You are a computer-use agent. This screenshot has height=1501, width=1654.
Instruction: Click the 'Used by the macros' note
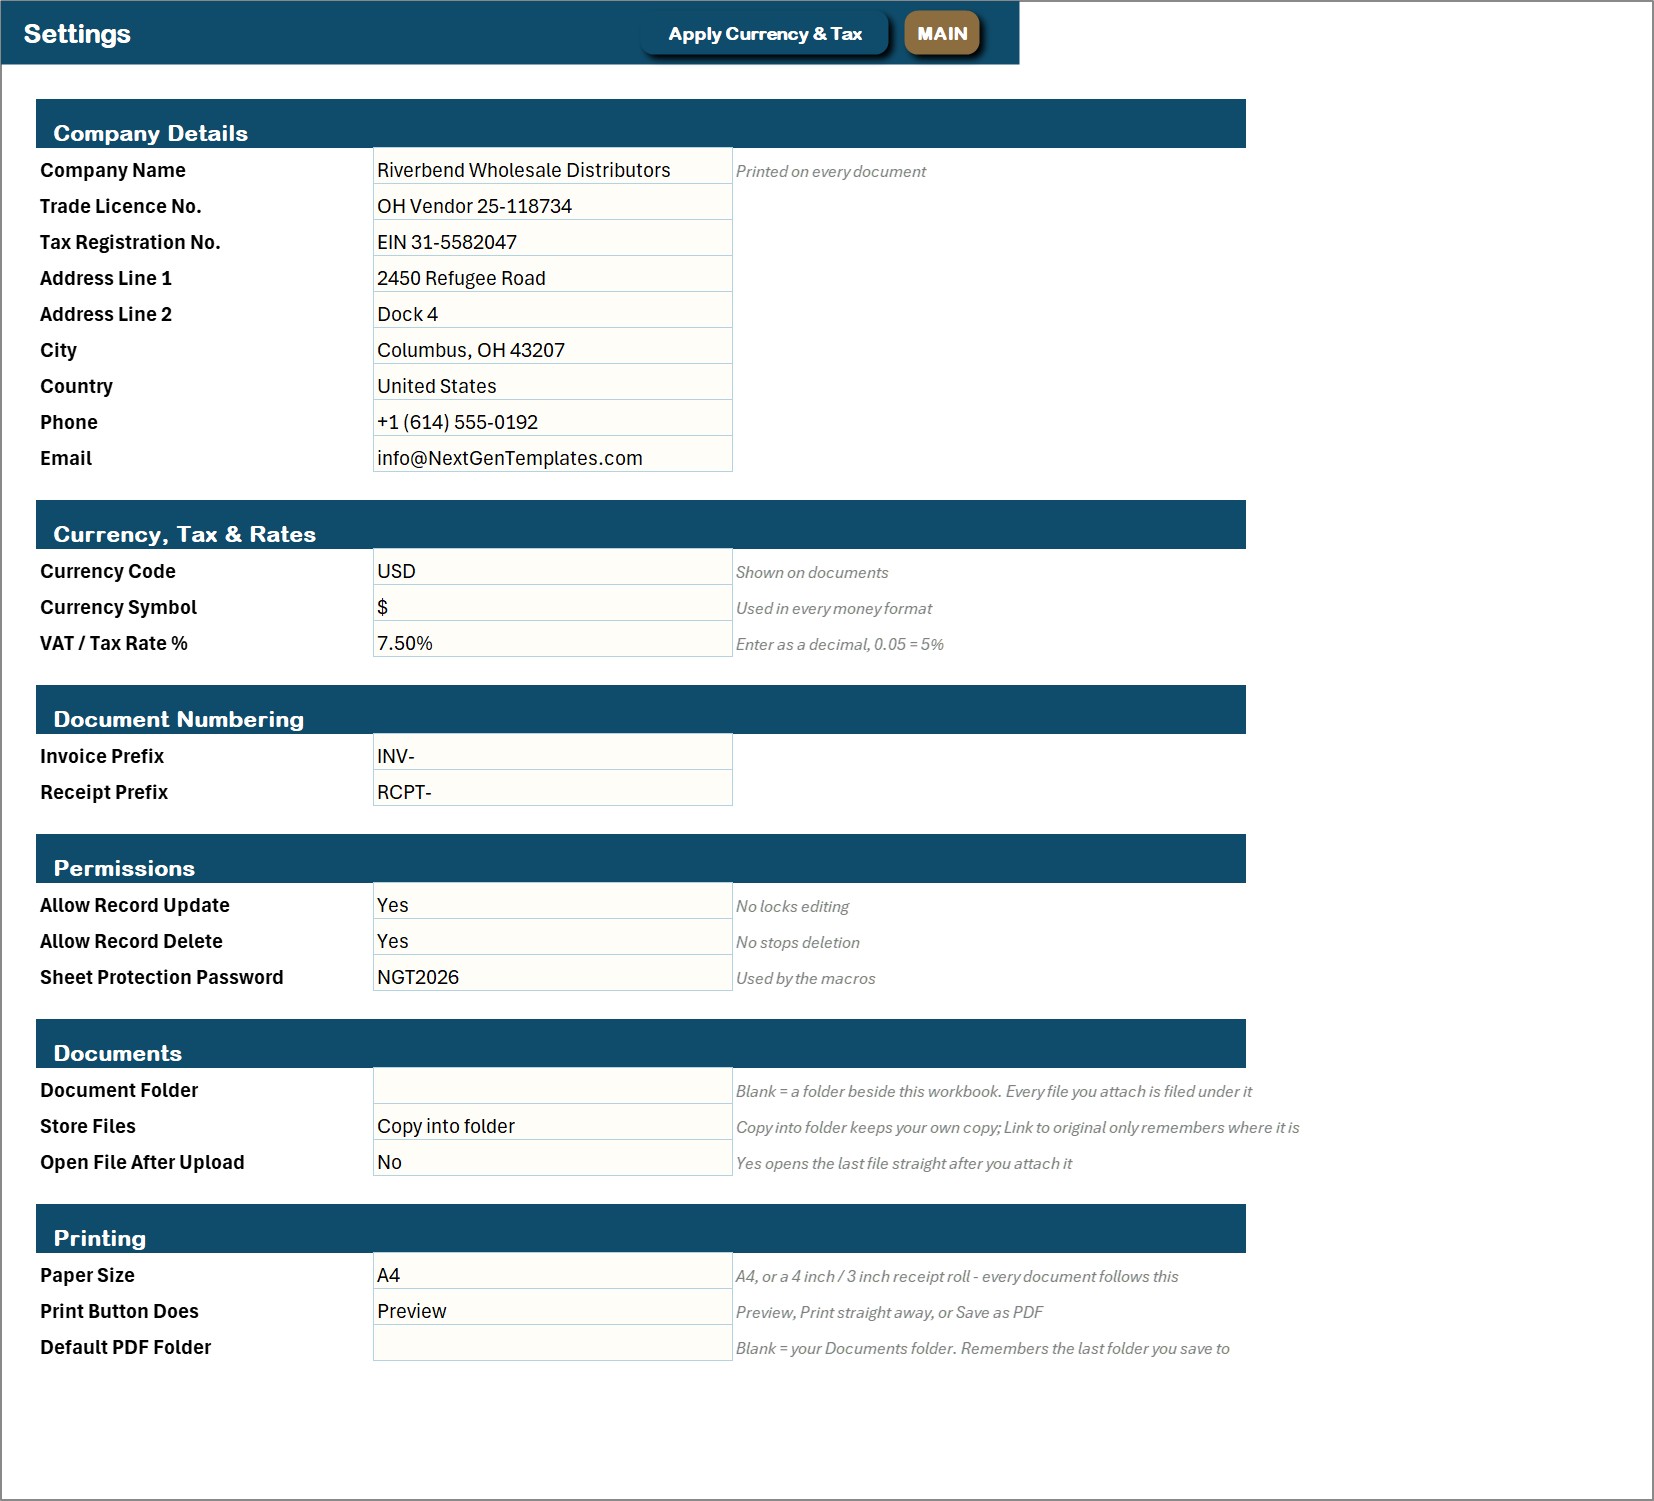tap(806, 979)
